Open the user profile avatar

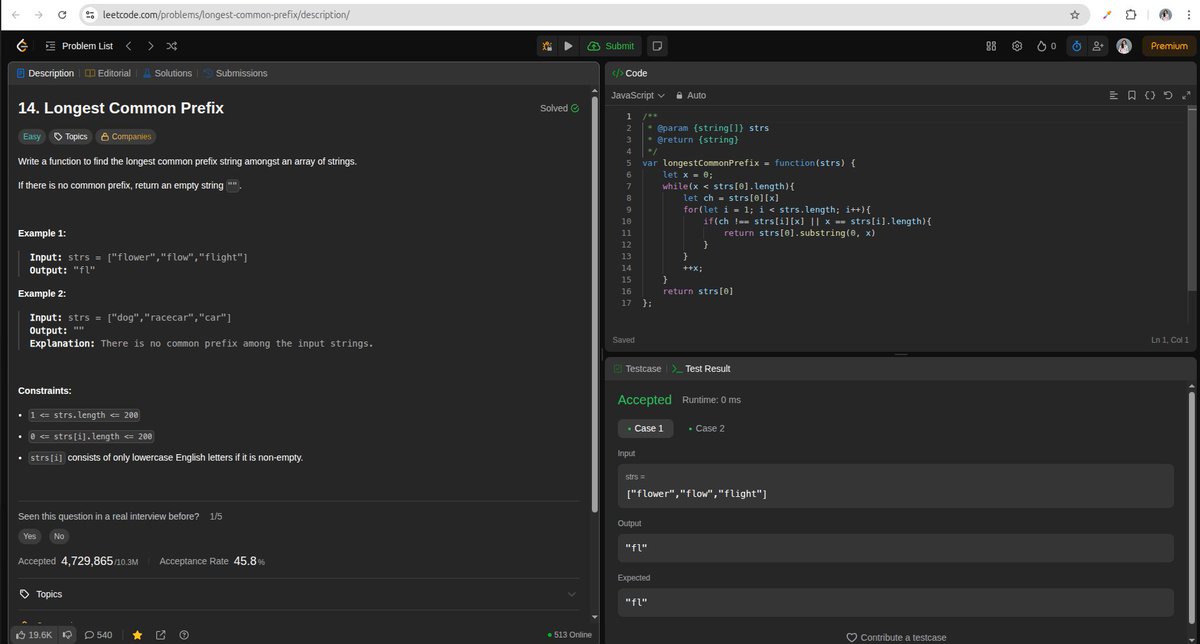click(1125, 46)
